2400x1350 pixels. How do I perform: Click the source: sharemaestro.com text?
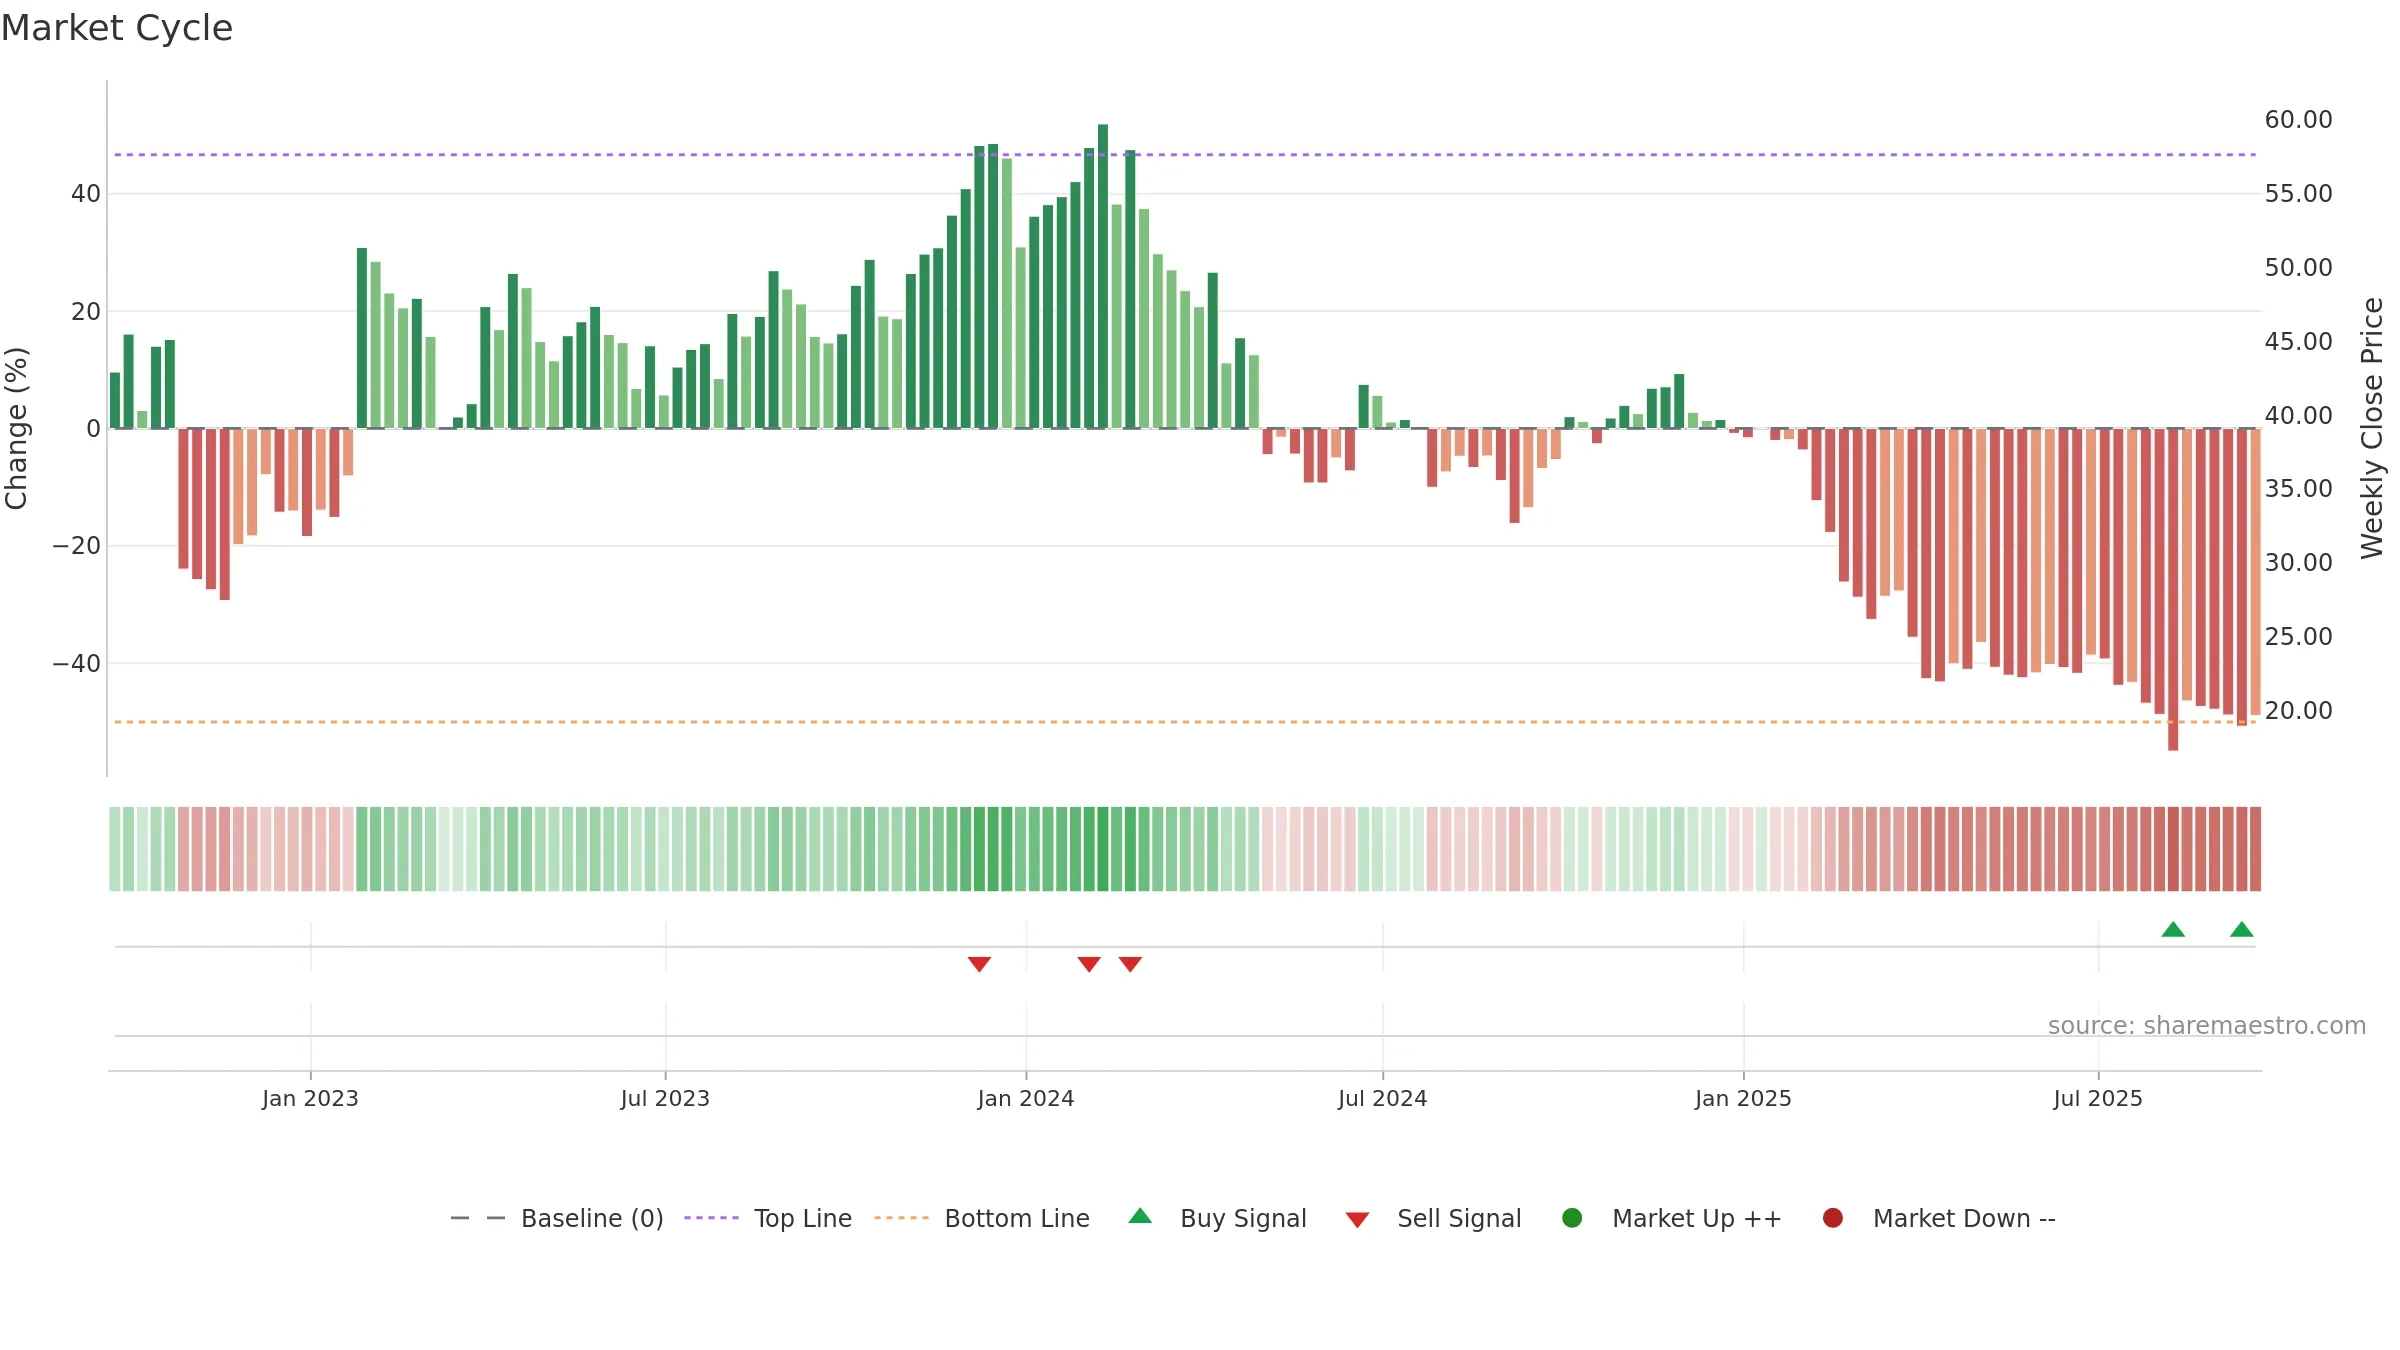pos(2207,1026)
